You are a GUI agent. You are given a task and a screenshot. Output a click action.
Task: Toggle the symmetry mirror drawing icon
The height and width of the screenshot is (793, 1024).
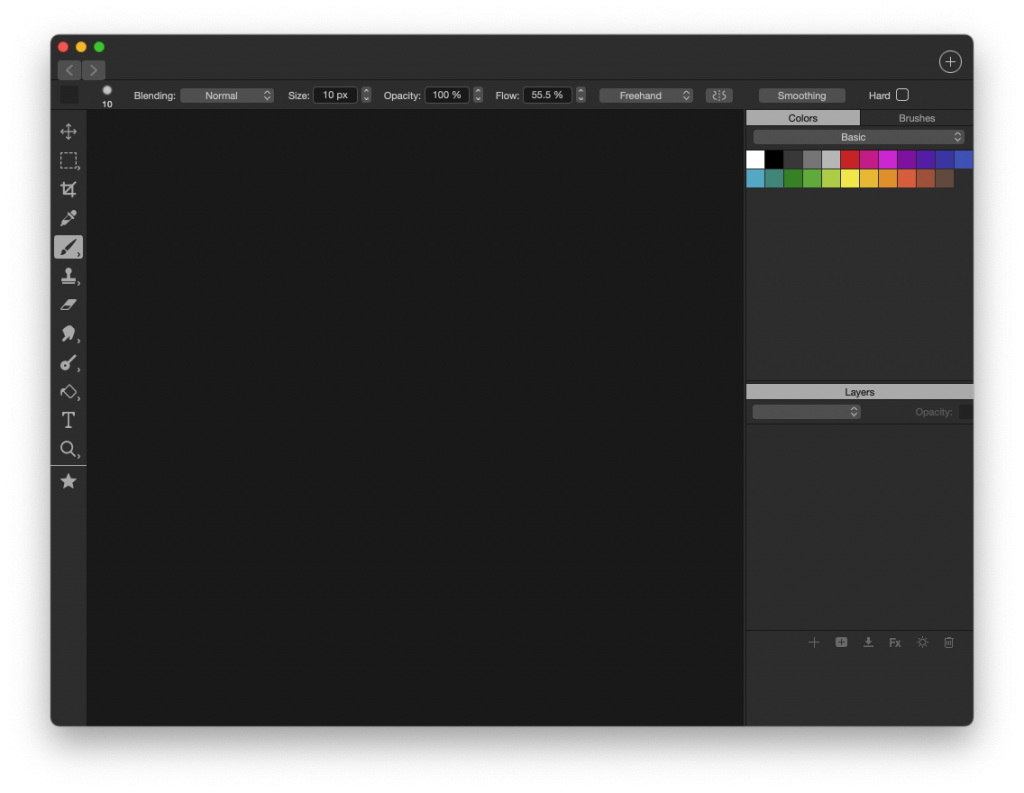(x=719, y=95)
